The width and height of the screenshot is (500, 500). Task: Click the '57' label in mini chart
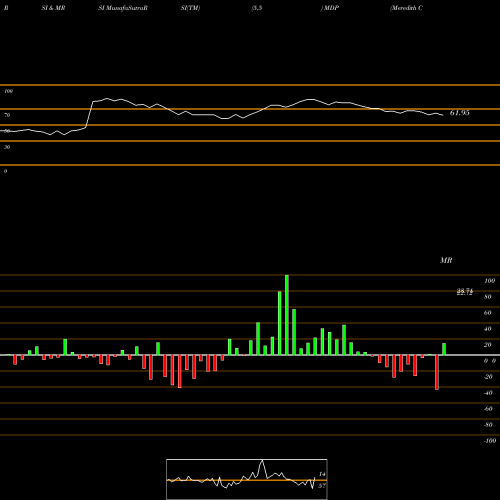322,486
